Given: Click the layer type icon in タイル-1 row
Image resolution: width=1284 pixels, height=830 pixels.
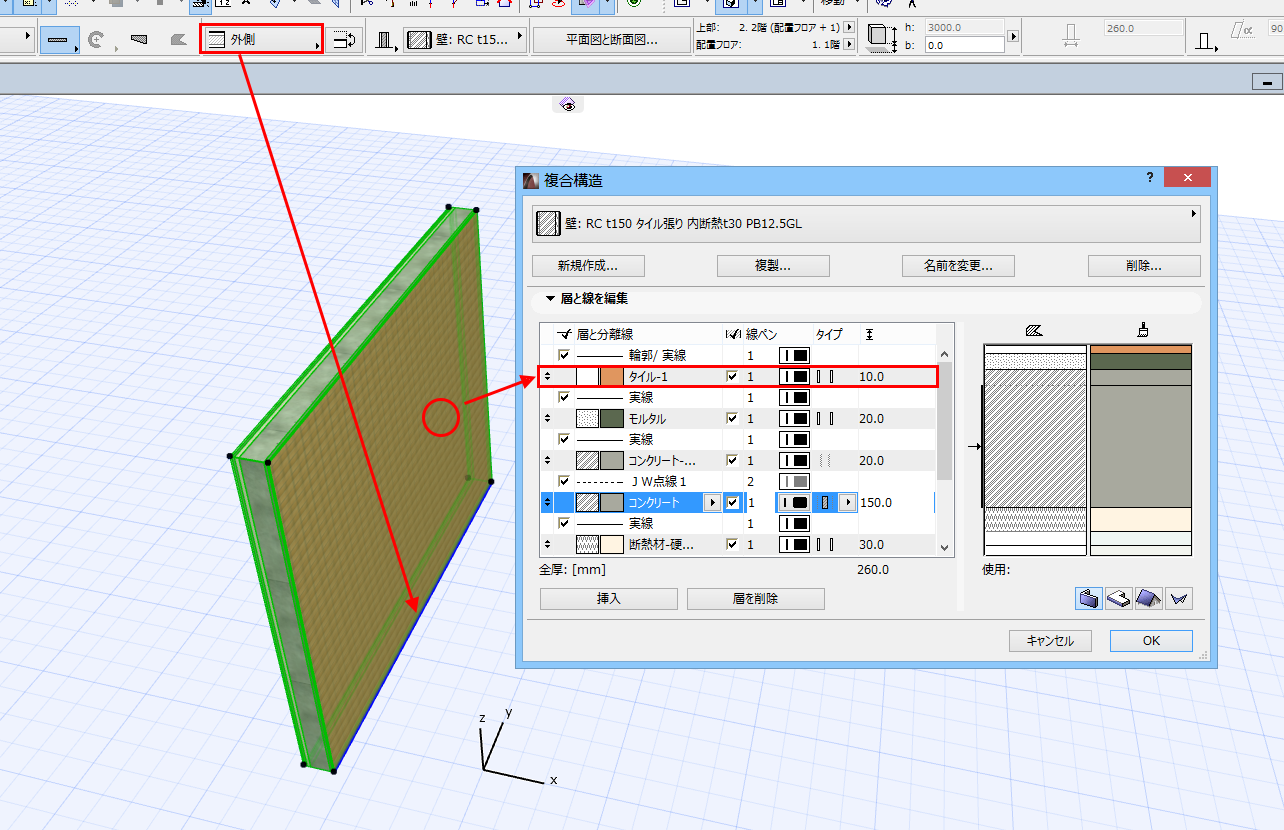Looking at the screenshot, I should pos(825,377).
